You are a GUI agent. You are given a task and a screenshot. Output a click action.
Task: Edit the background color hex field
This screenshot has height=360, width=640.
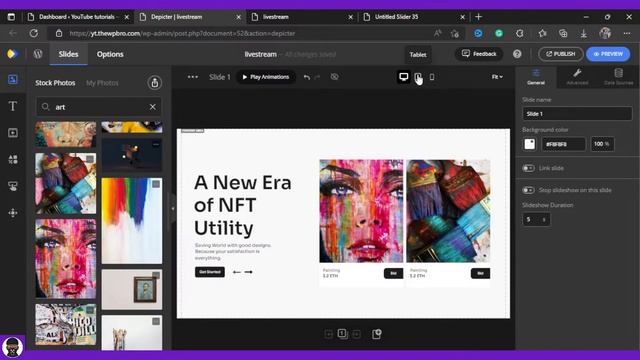point(563,144)
